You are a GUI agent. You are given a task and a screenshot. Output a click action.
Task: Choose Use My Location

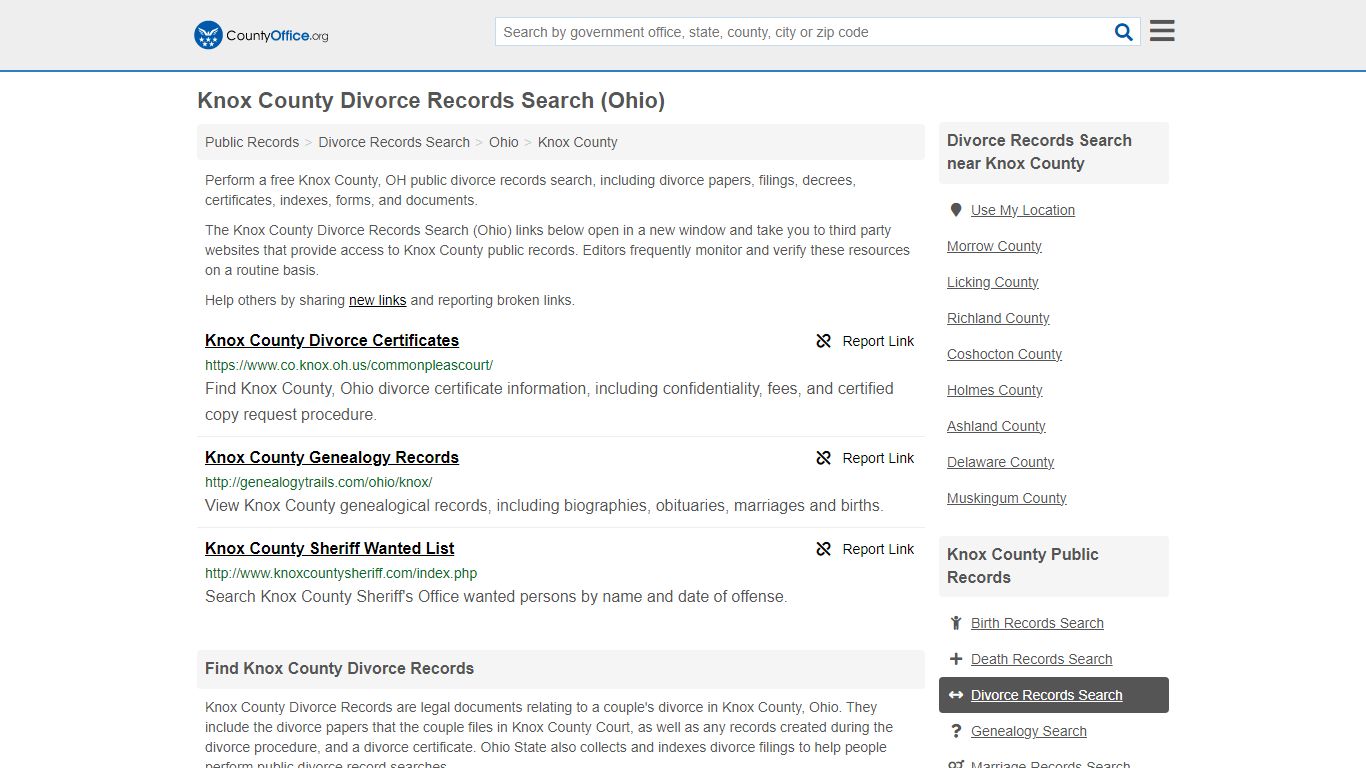point(1023,210)
